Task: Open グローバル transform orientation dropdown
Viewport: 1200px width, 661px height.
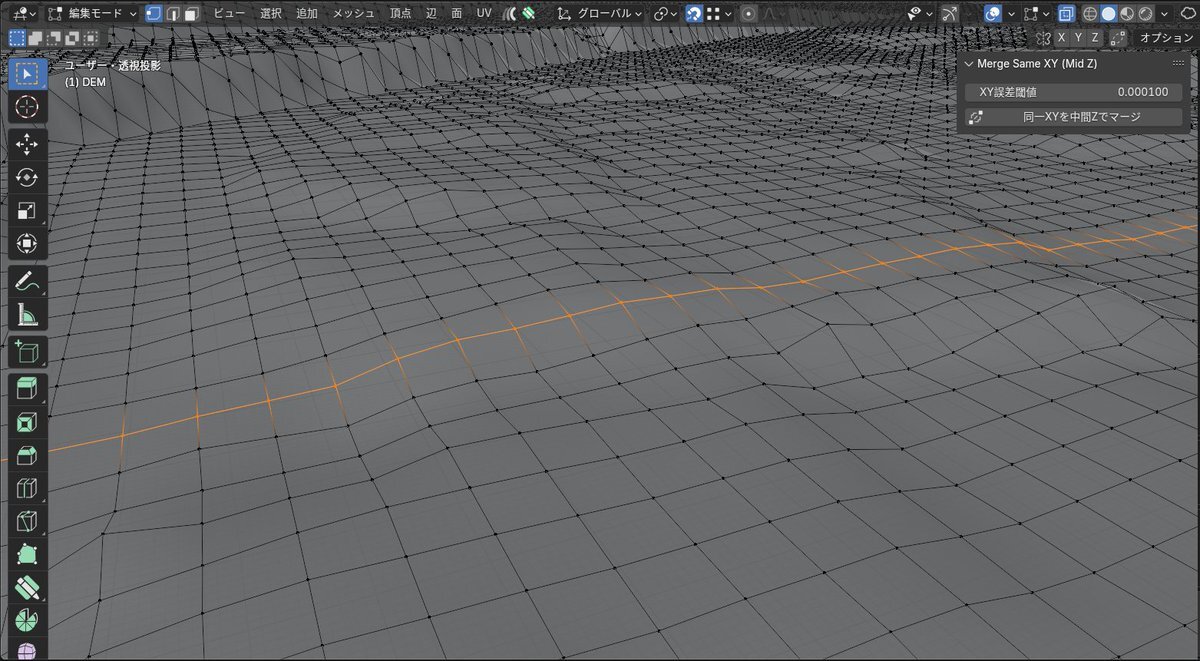Action: pos(600,14)
